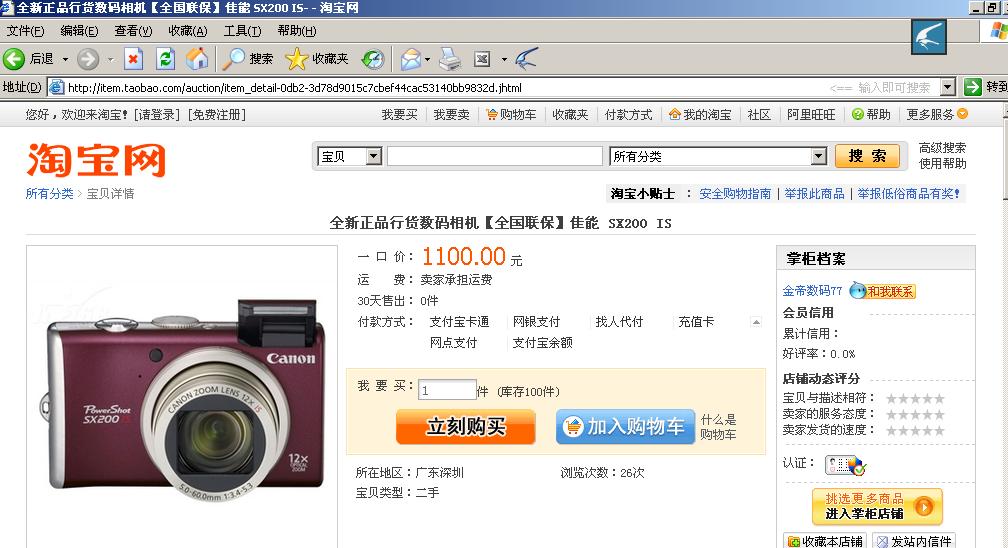Screen dimensions: 1008x548
Task: Click 举报低俗商品有奖 link
Action: [908, 194]
